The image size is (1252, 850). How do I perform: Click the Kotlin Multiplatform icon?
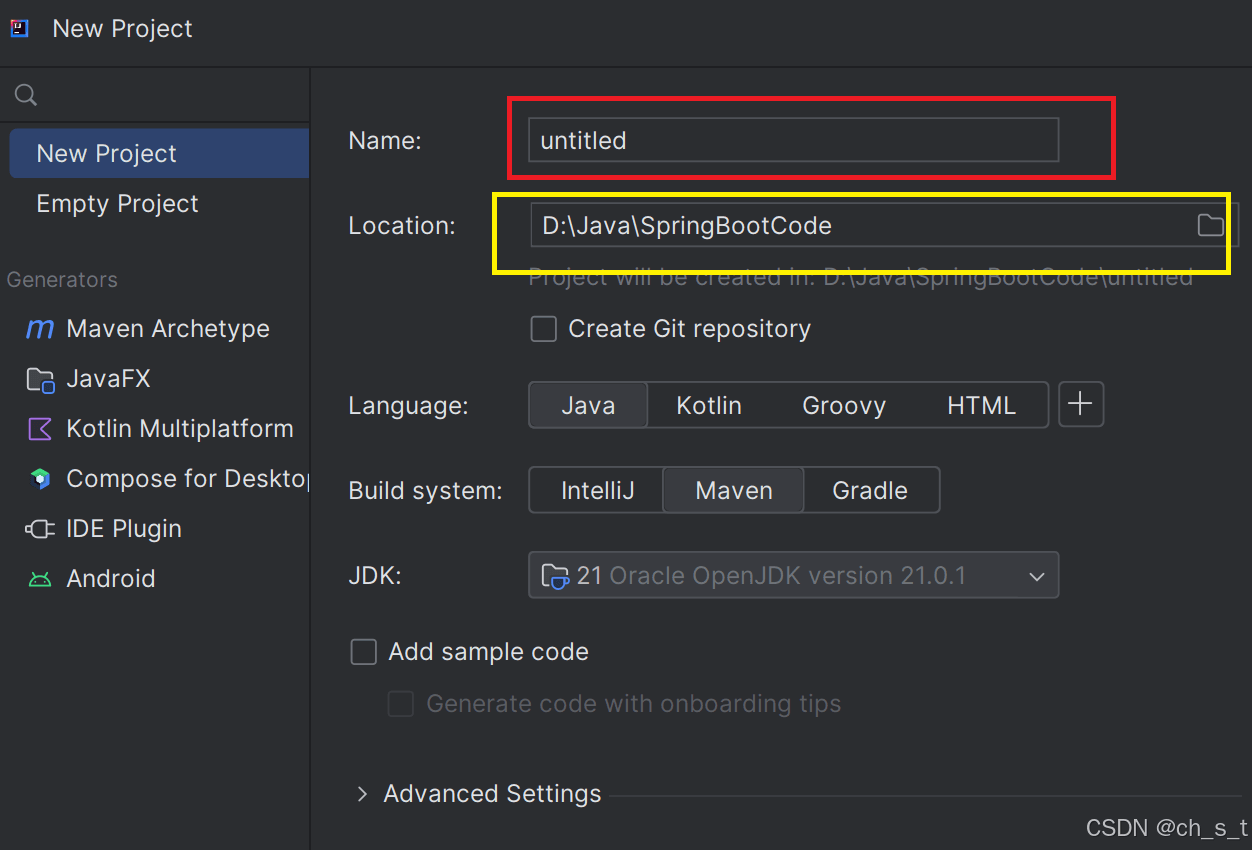[40, 429]
